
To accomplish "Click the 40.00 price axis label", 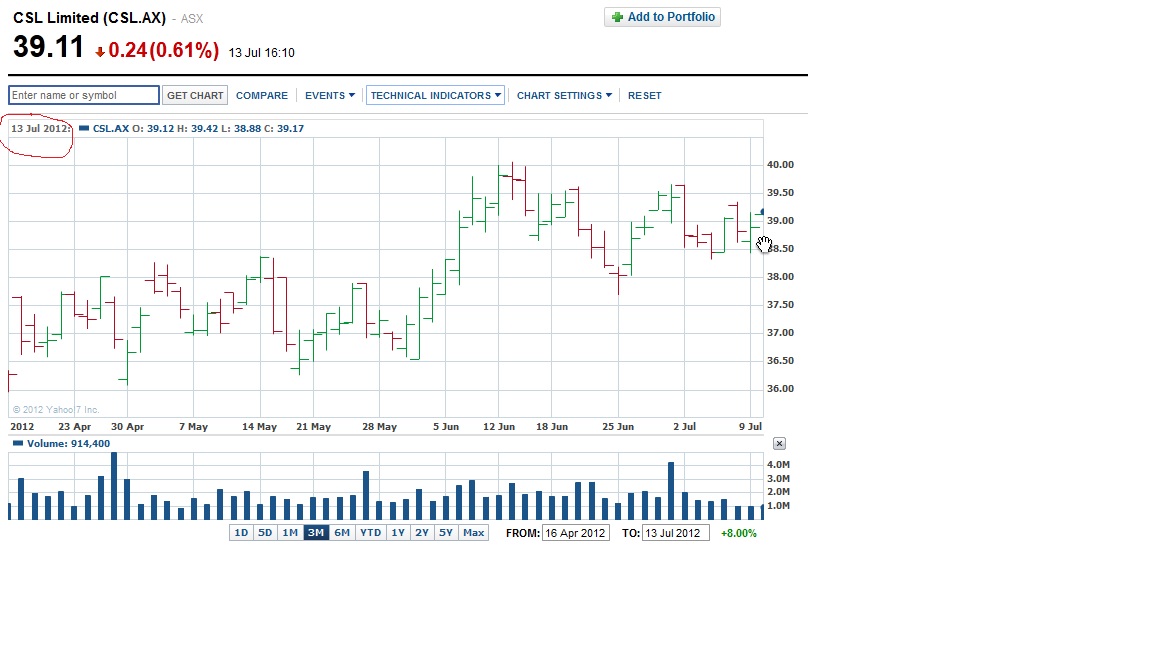I will coord(780,165).
